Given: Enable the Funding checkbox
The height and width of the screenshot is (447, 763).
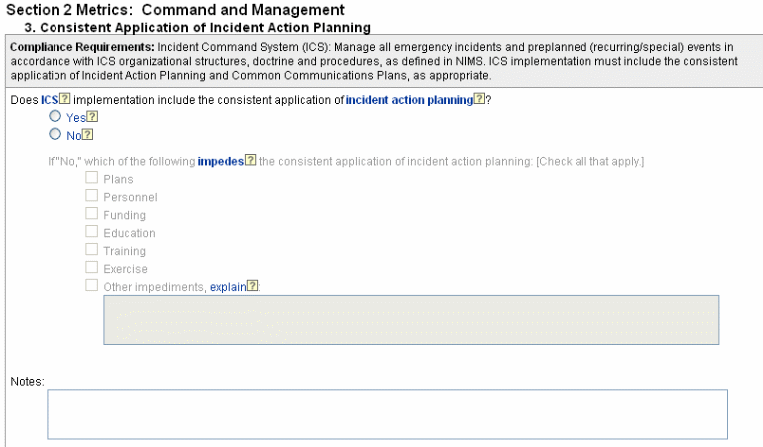Looking at the screenshot, I should click(92, 214).
